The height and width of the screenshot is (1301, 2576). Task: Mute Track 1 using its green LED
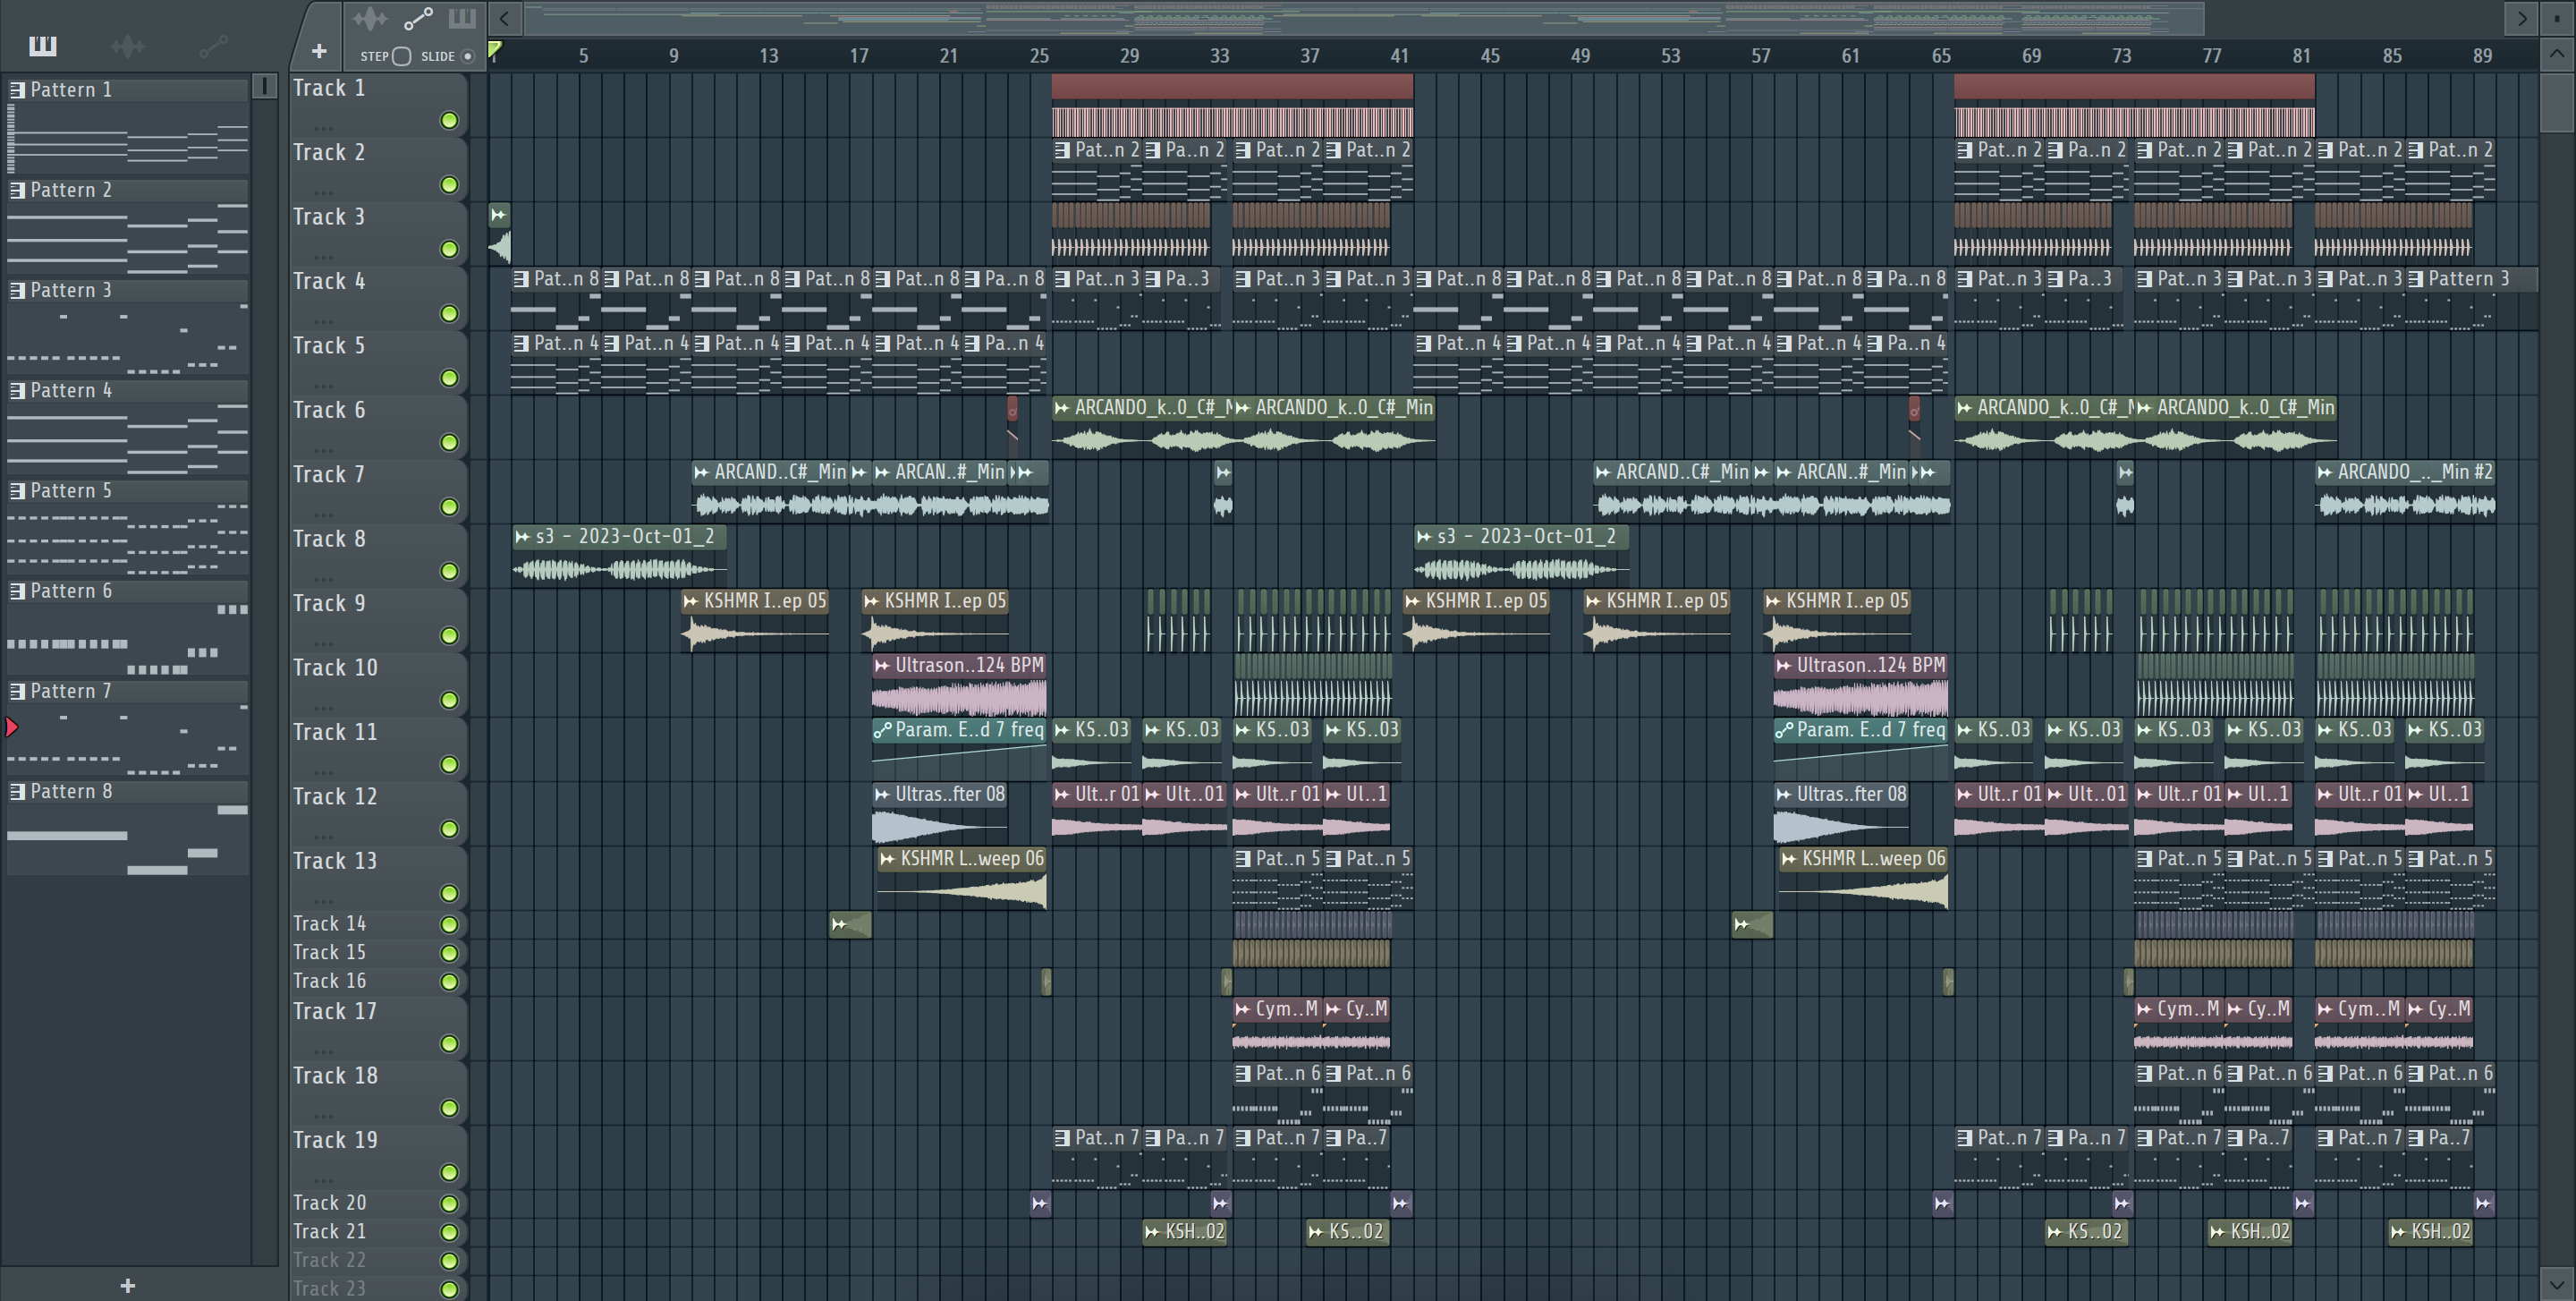[x=449, y=120]
